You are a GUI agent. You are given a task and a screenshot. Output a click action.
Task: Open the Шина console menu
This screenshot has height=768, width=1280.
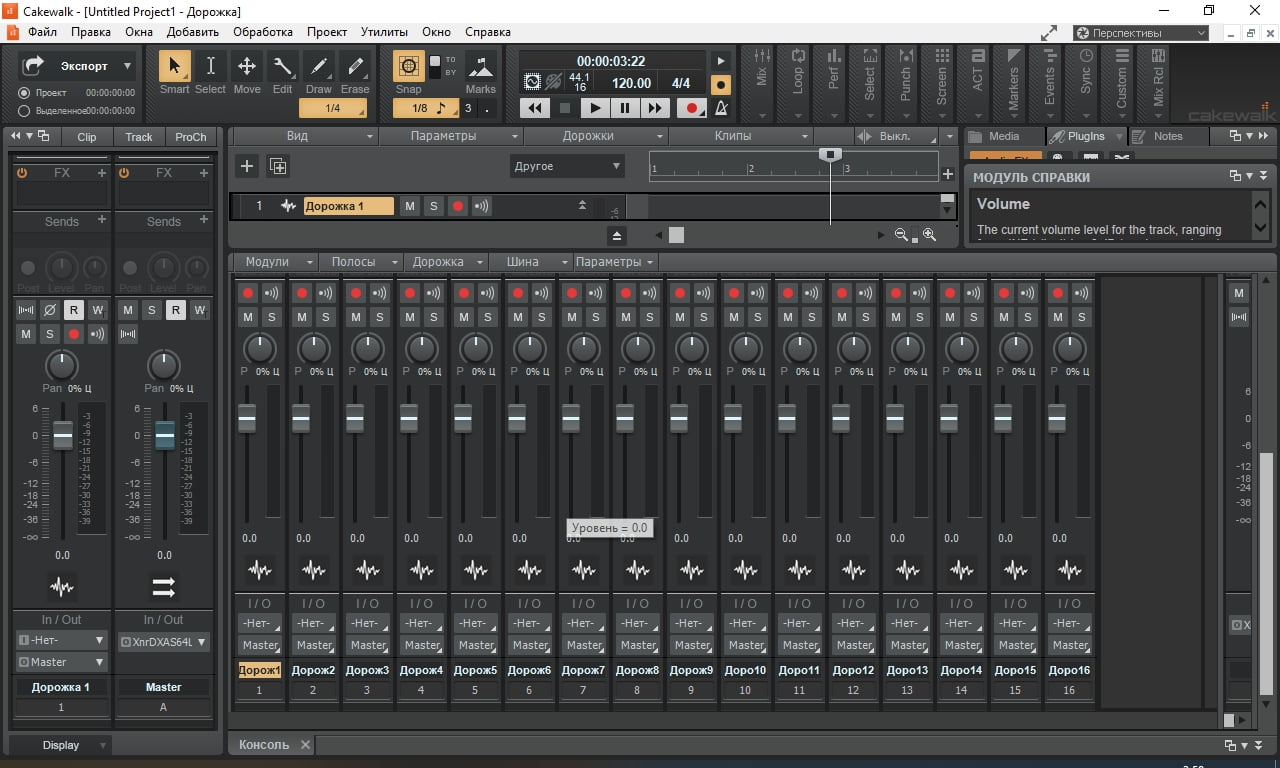(x=531, y=262)
